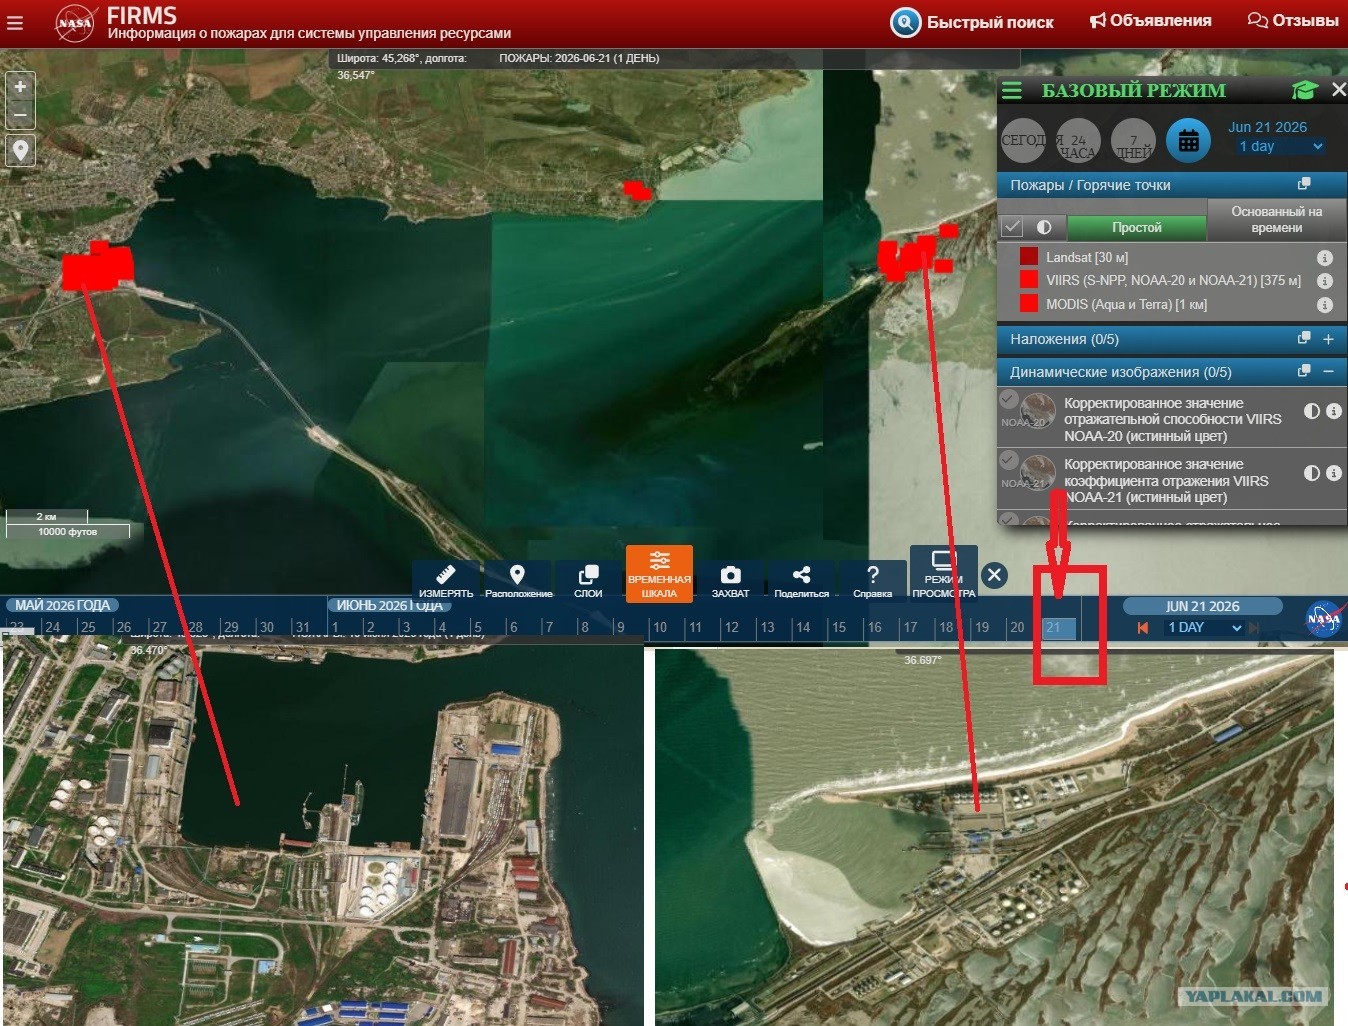Zoom out the map with minus button
1348x1026 pixels.
click(20, 115)
